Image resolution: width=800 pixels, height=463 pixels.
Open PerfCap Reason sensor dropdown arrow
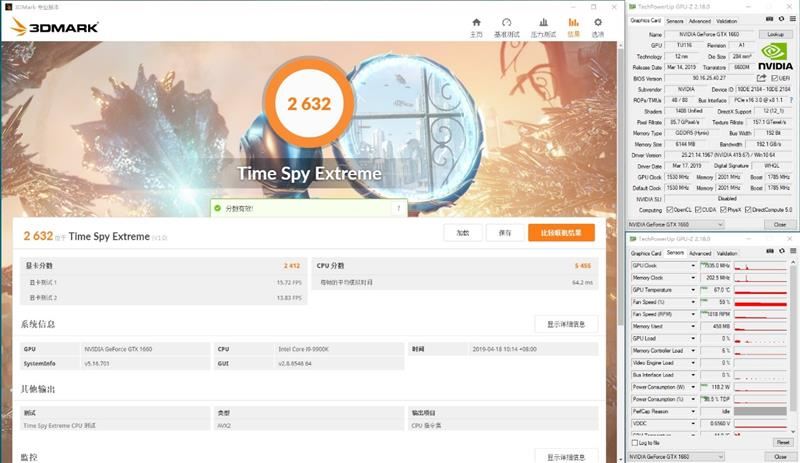(693, 411)
